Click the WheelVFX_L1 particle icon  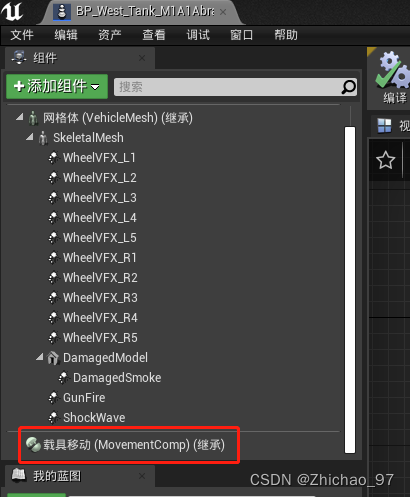pyautogui.click(x=54, y=158)
